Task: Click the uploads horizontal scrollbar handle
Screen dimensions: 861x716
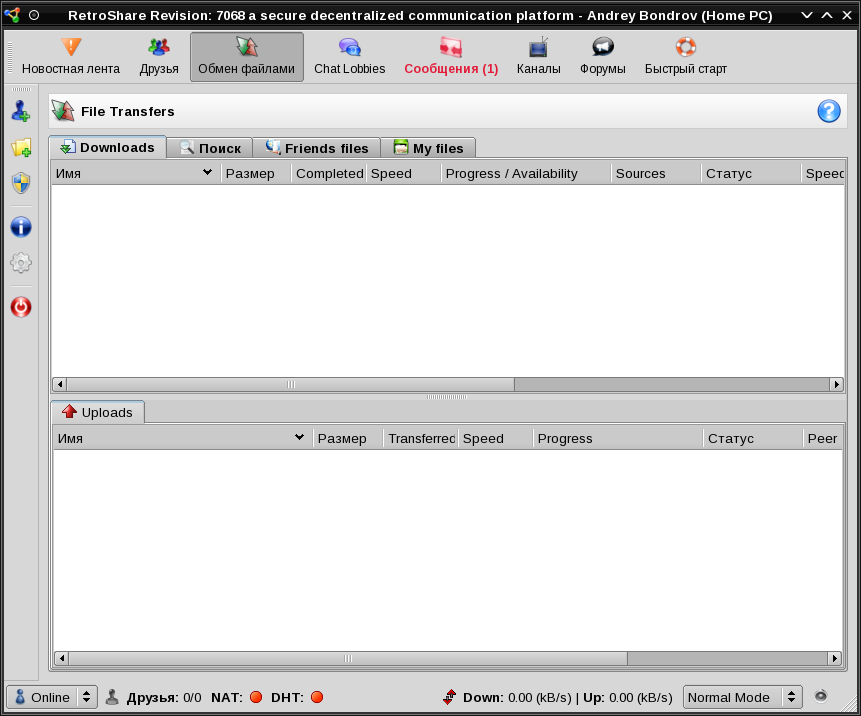Action: coord(348,658)
